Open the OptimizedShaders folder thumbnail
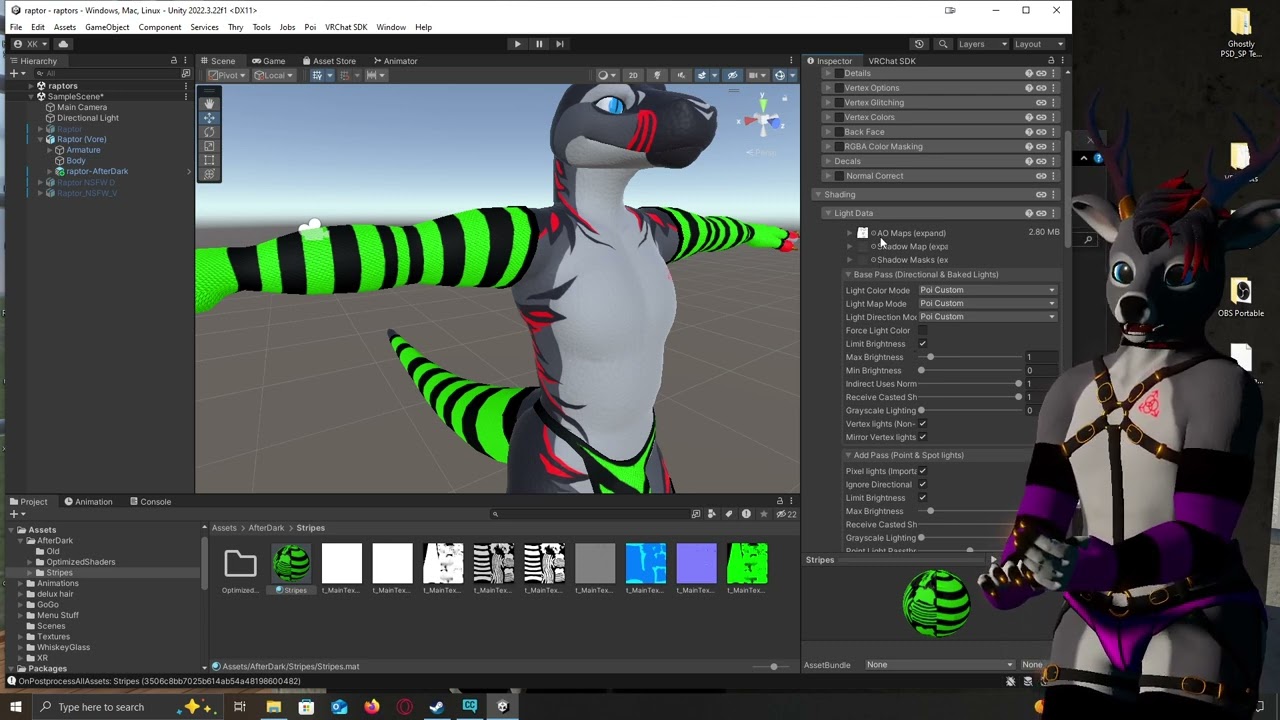 (240, 564)
